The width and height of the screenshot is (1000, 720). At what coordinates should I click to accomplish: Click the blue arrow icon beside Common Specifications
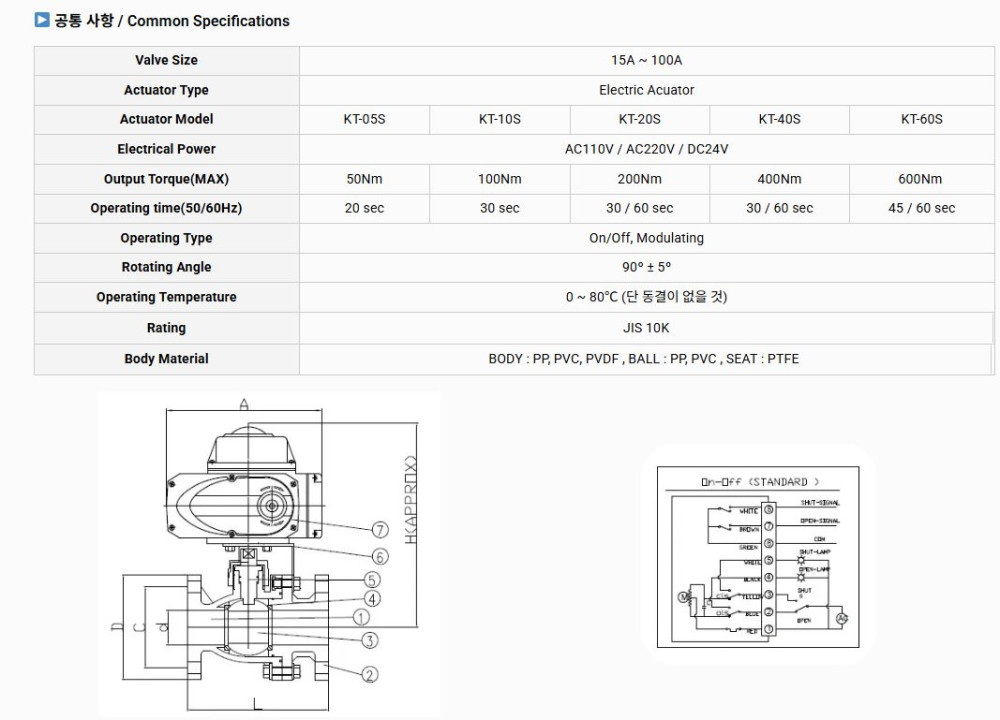[42, 20]
